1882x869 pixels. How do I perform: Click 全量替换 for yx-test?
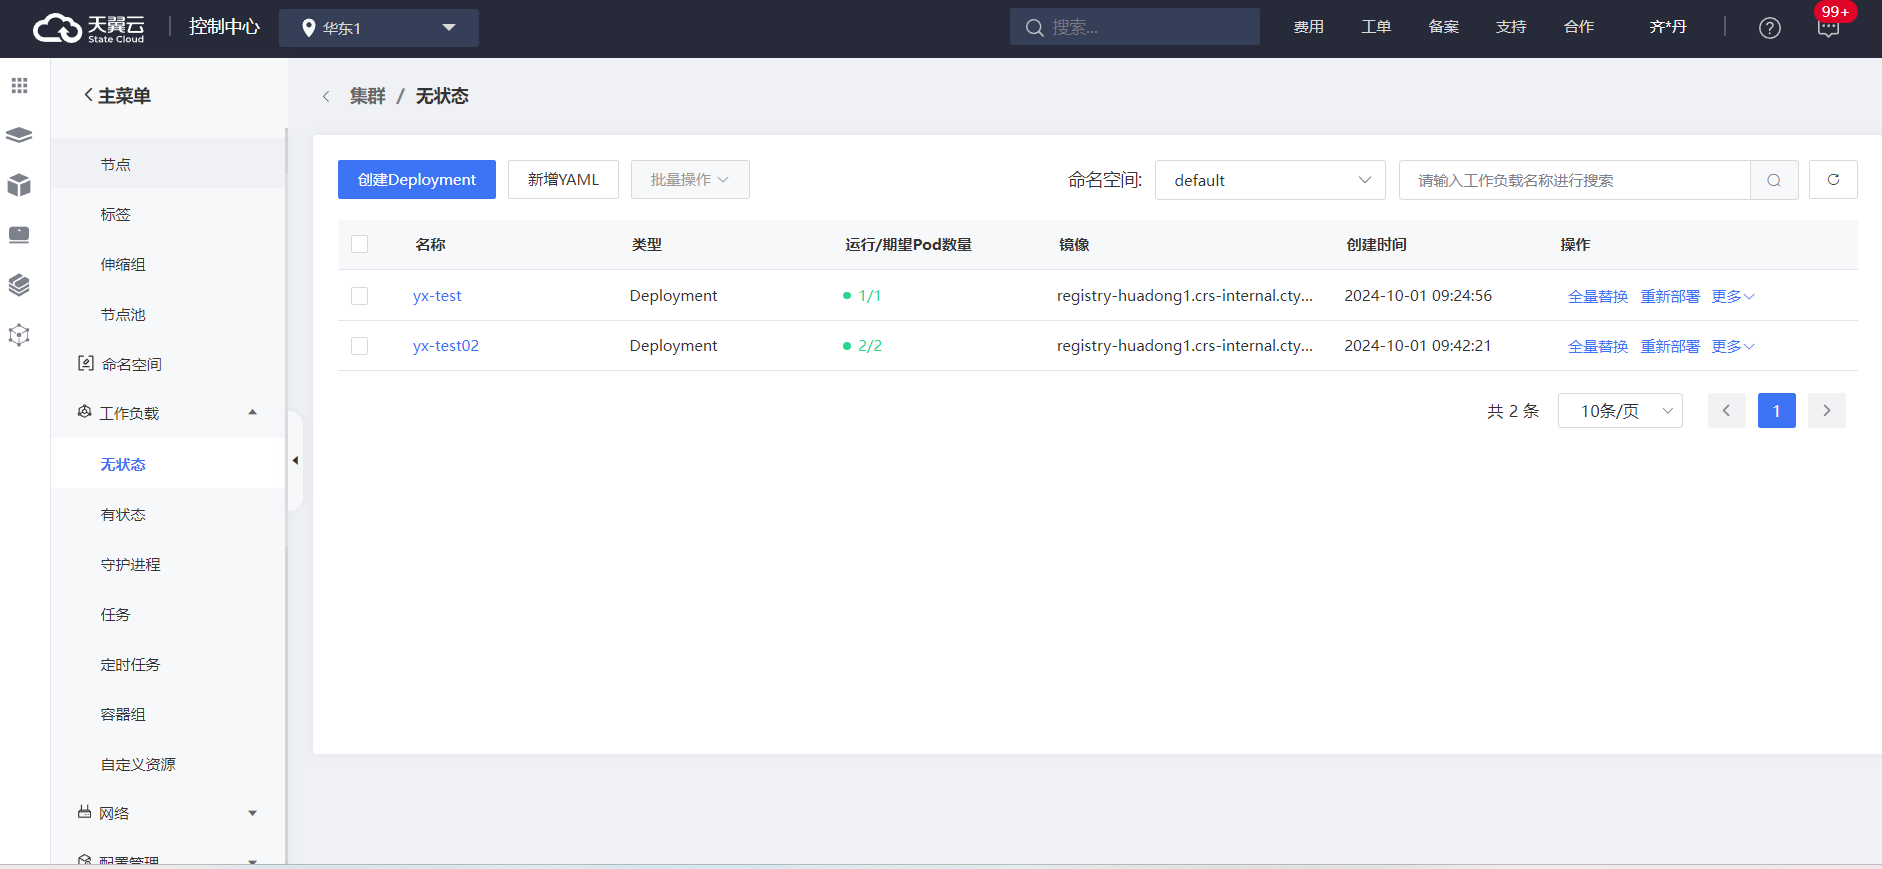[x=1598, y=296]
